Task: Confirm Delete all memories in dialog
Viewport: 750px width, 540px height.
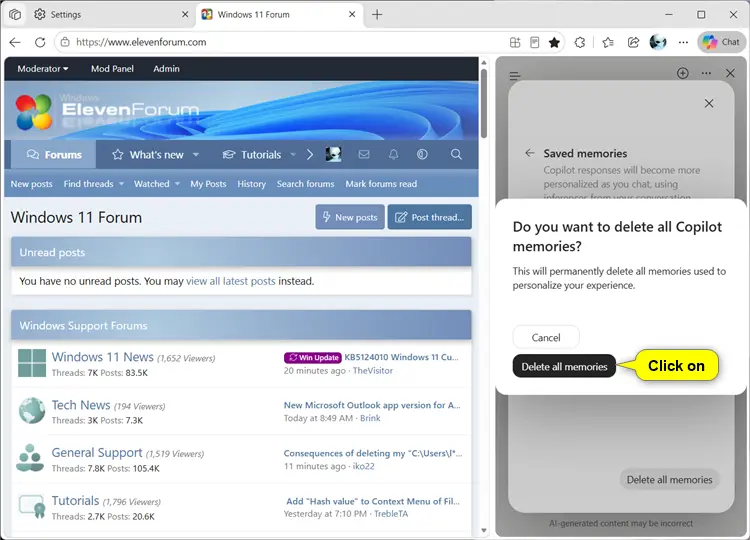Action: point(564,366)
